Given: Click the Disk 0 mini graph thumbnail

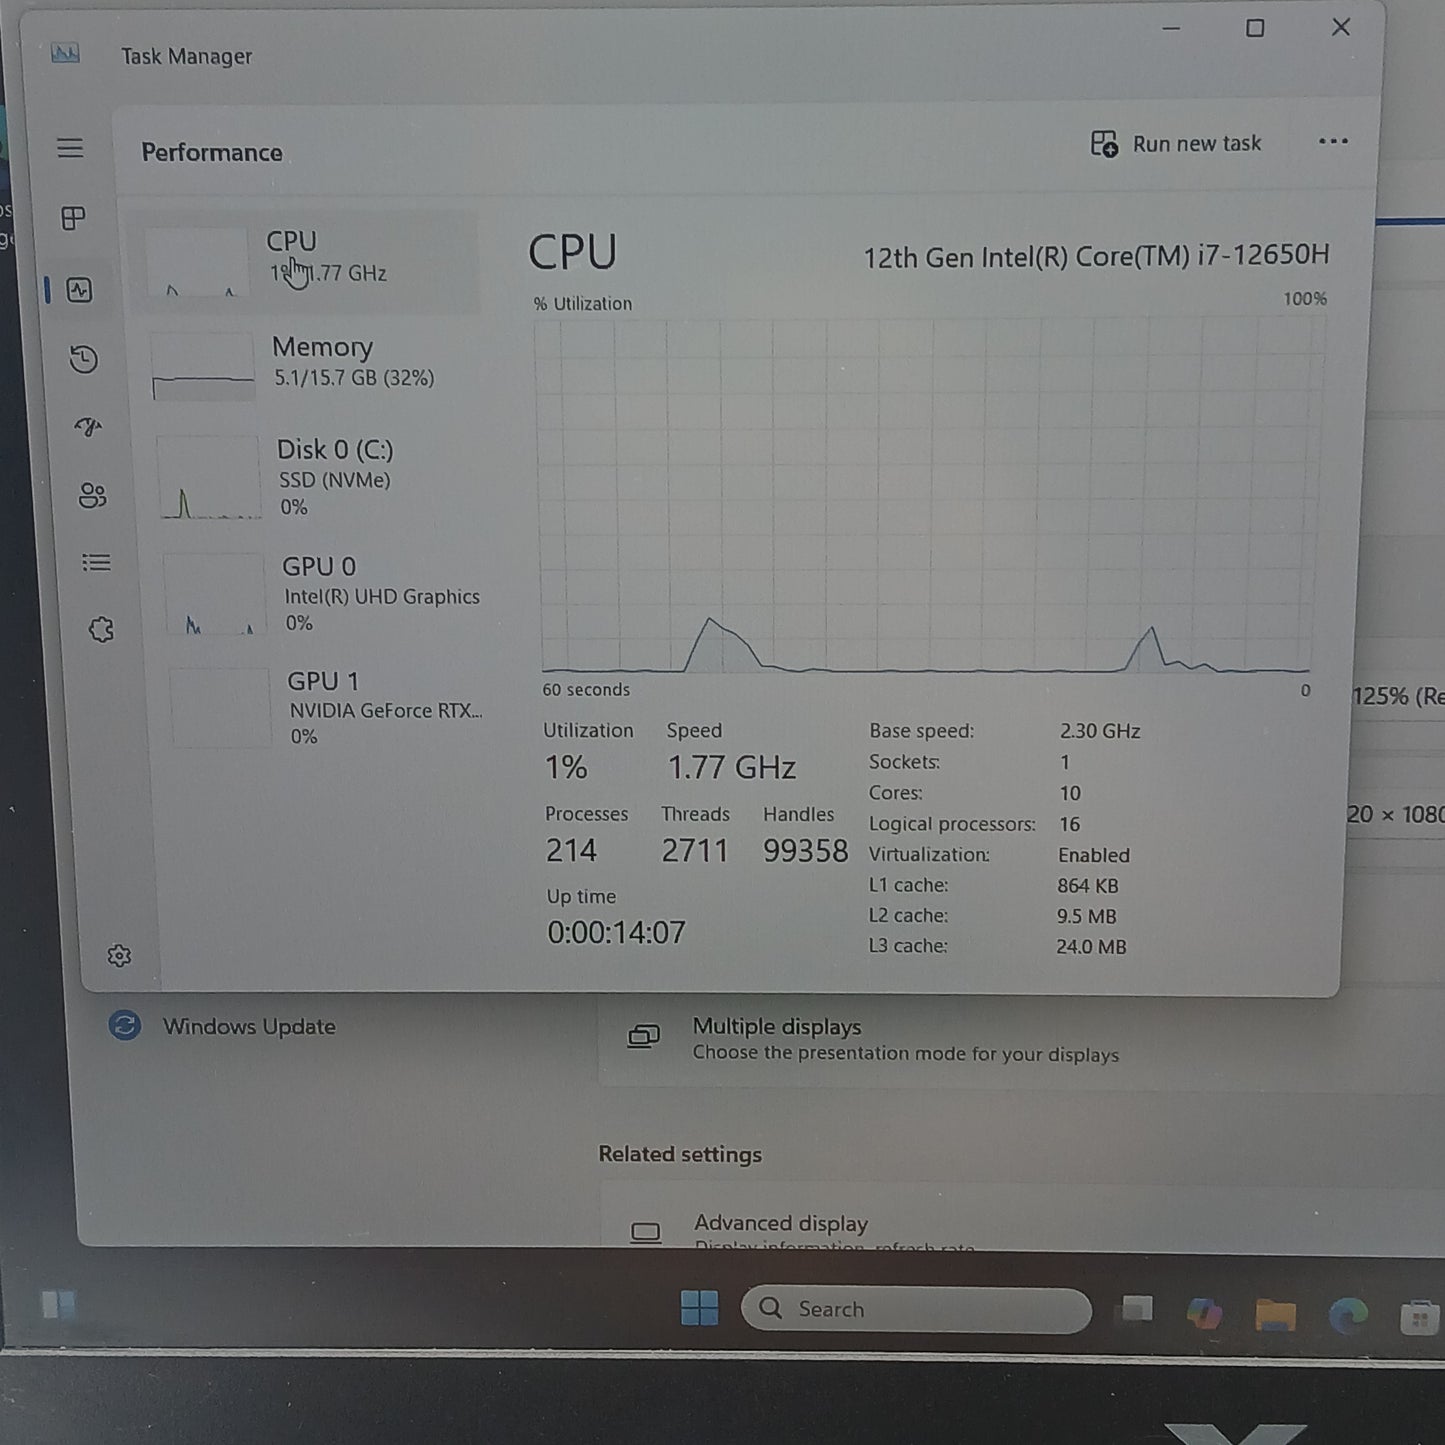Looking at the screenshot, I should pos(210,477).
